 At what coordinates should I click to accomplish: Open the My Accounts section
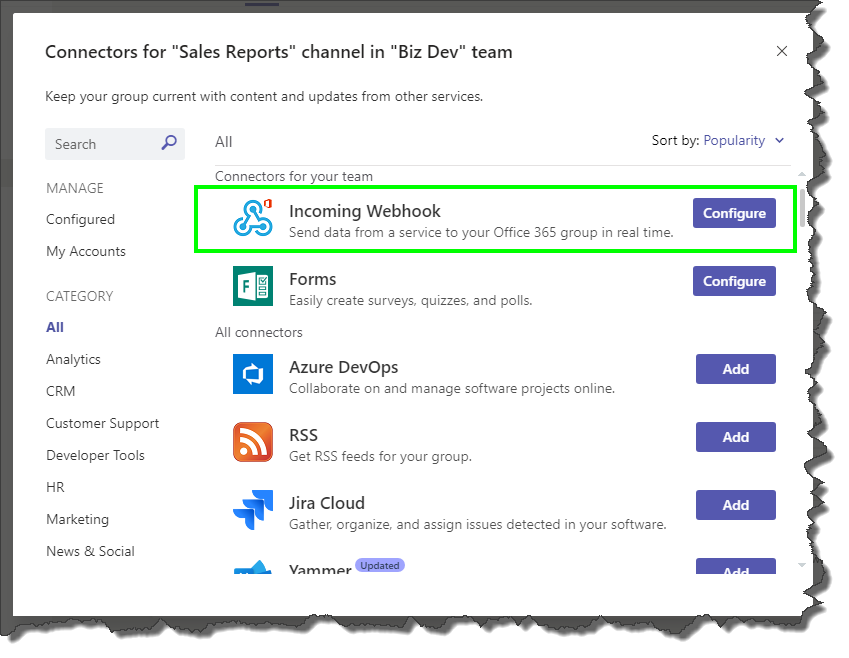[85, 251]
